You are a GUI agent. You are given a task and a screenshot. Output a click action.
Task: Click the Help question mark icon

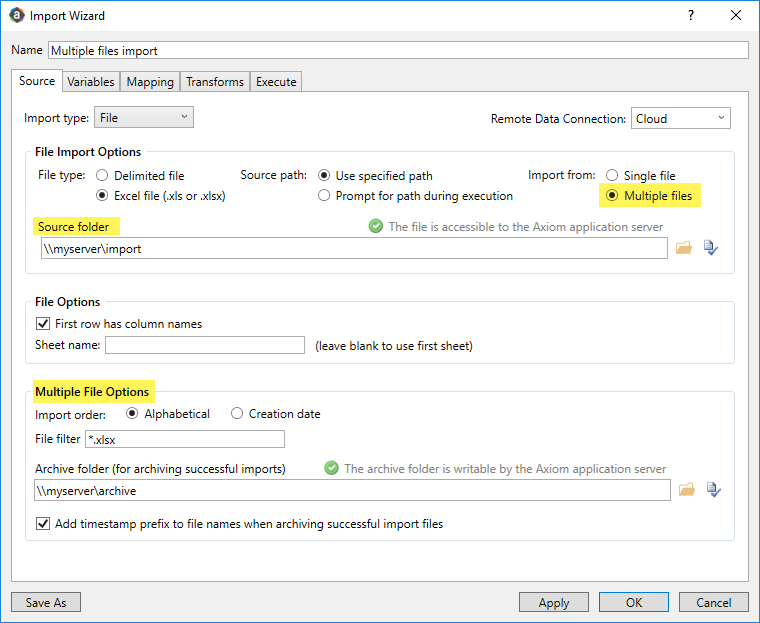(x=691, y=16)
